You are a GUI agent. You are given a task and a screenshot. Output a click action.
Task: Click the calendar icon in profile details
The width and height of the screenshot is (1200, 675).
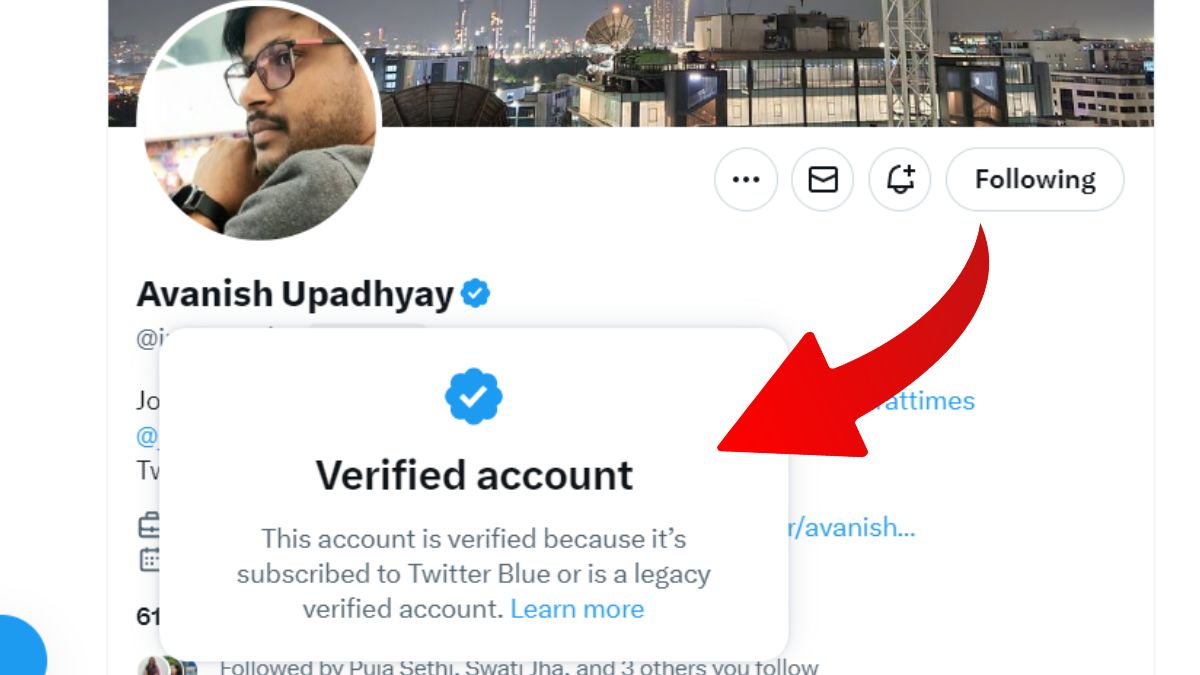(148, 559)
